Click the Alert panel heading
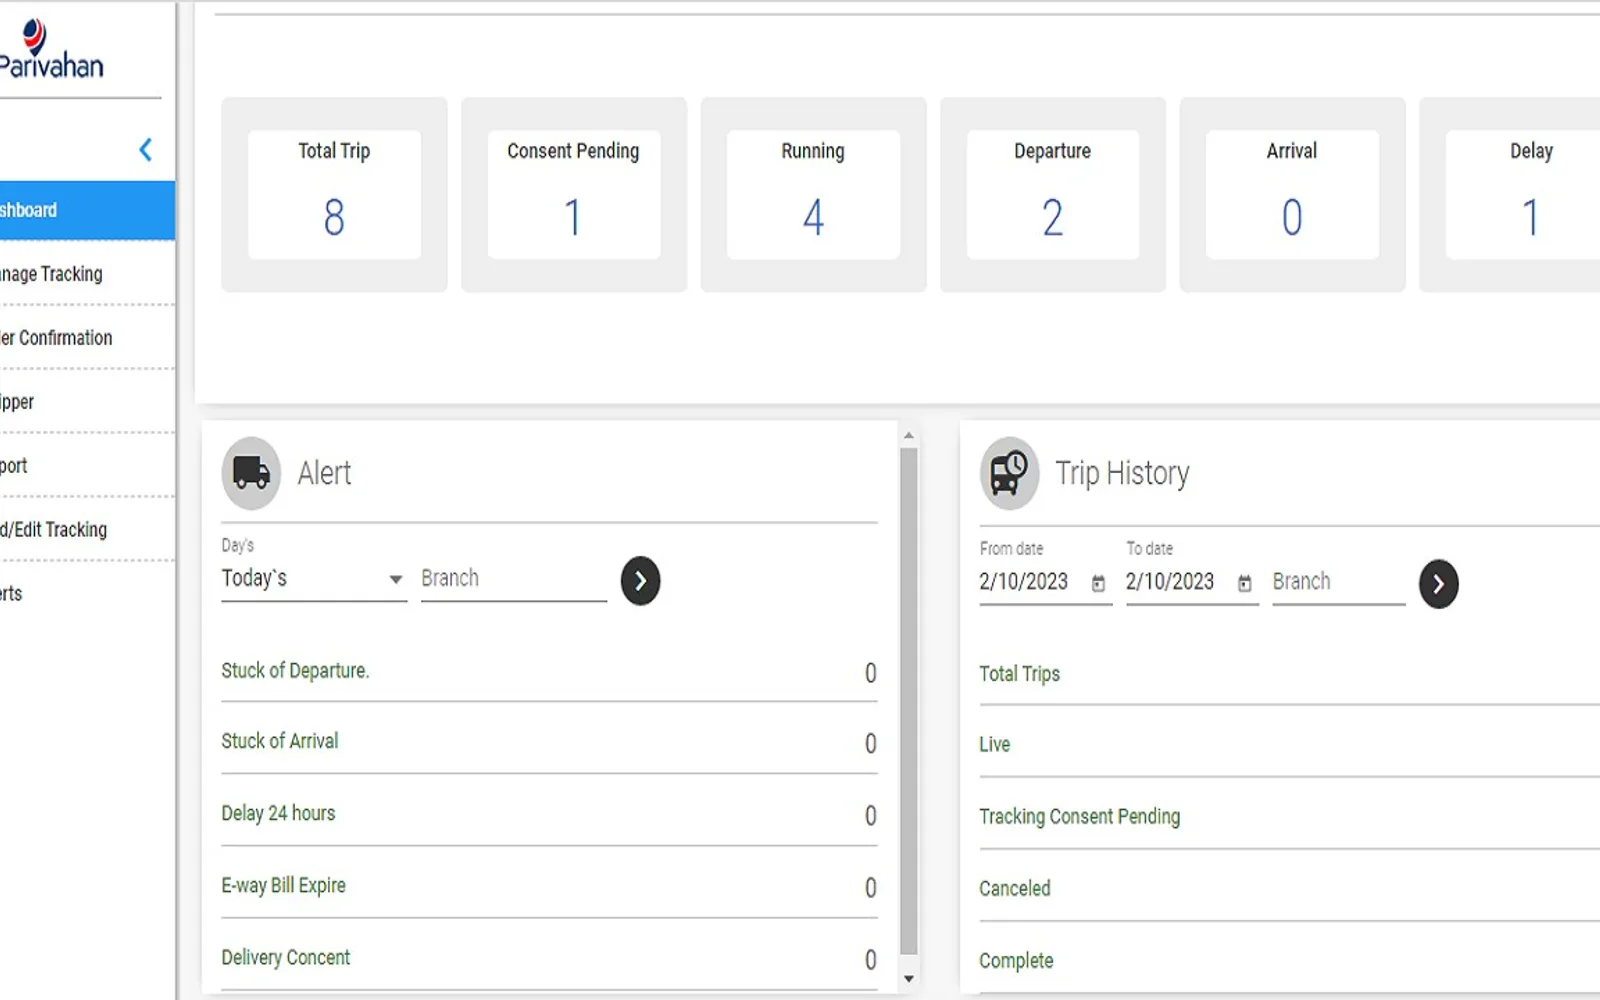1600x1000 pixels. 324,473
